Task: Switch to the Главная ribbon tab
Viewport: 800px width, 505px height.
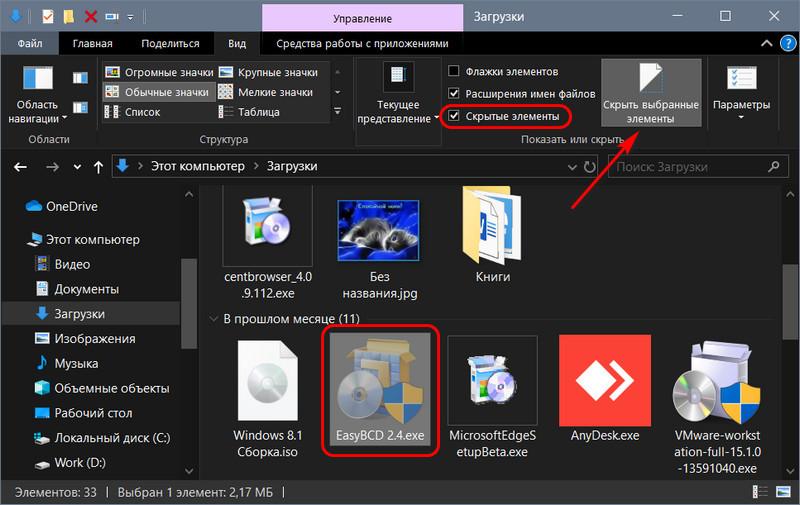Action: 92,43
